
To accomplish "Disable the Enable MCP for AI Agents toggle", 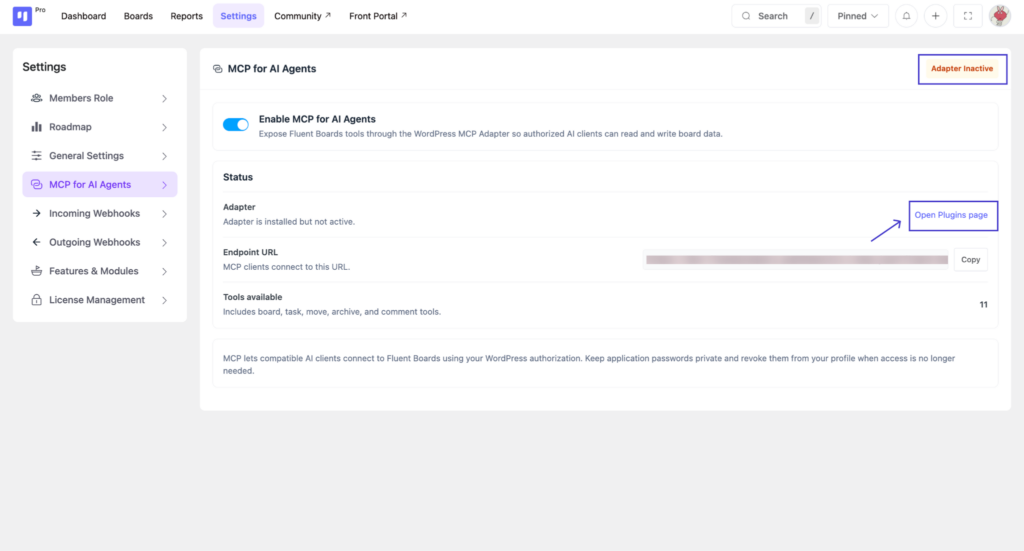I will pos(236,125).
